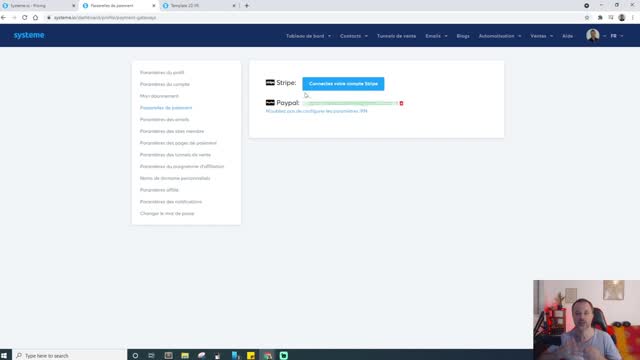Expand the Automatisation dropdown menu
Screen dimensions: 640x360
point(500,36)
